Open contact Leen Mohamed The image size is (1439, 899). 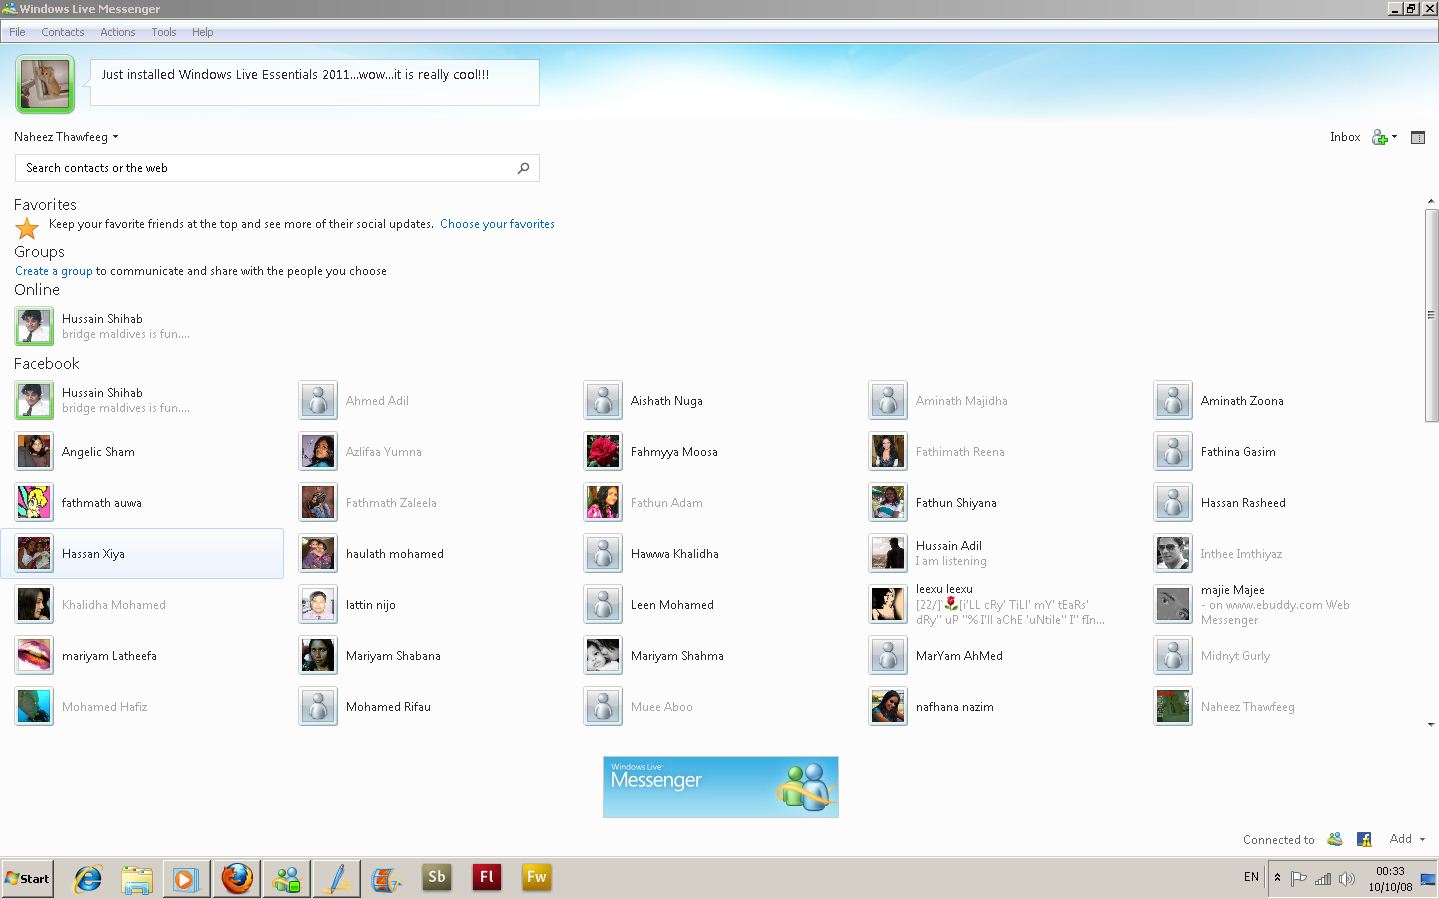coord(672,605)
